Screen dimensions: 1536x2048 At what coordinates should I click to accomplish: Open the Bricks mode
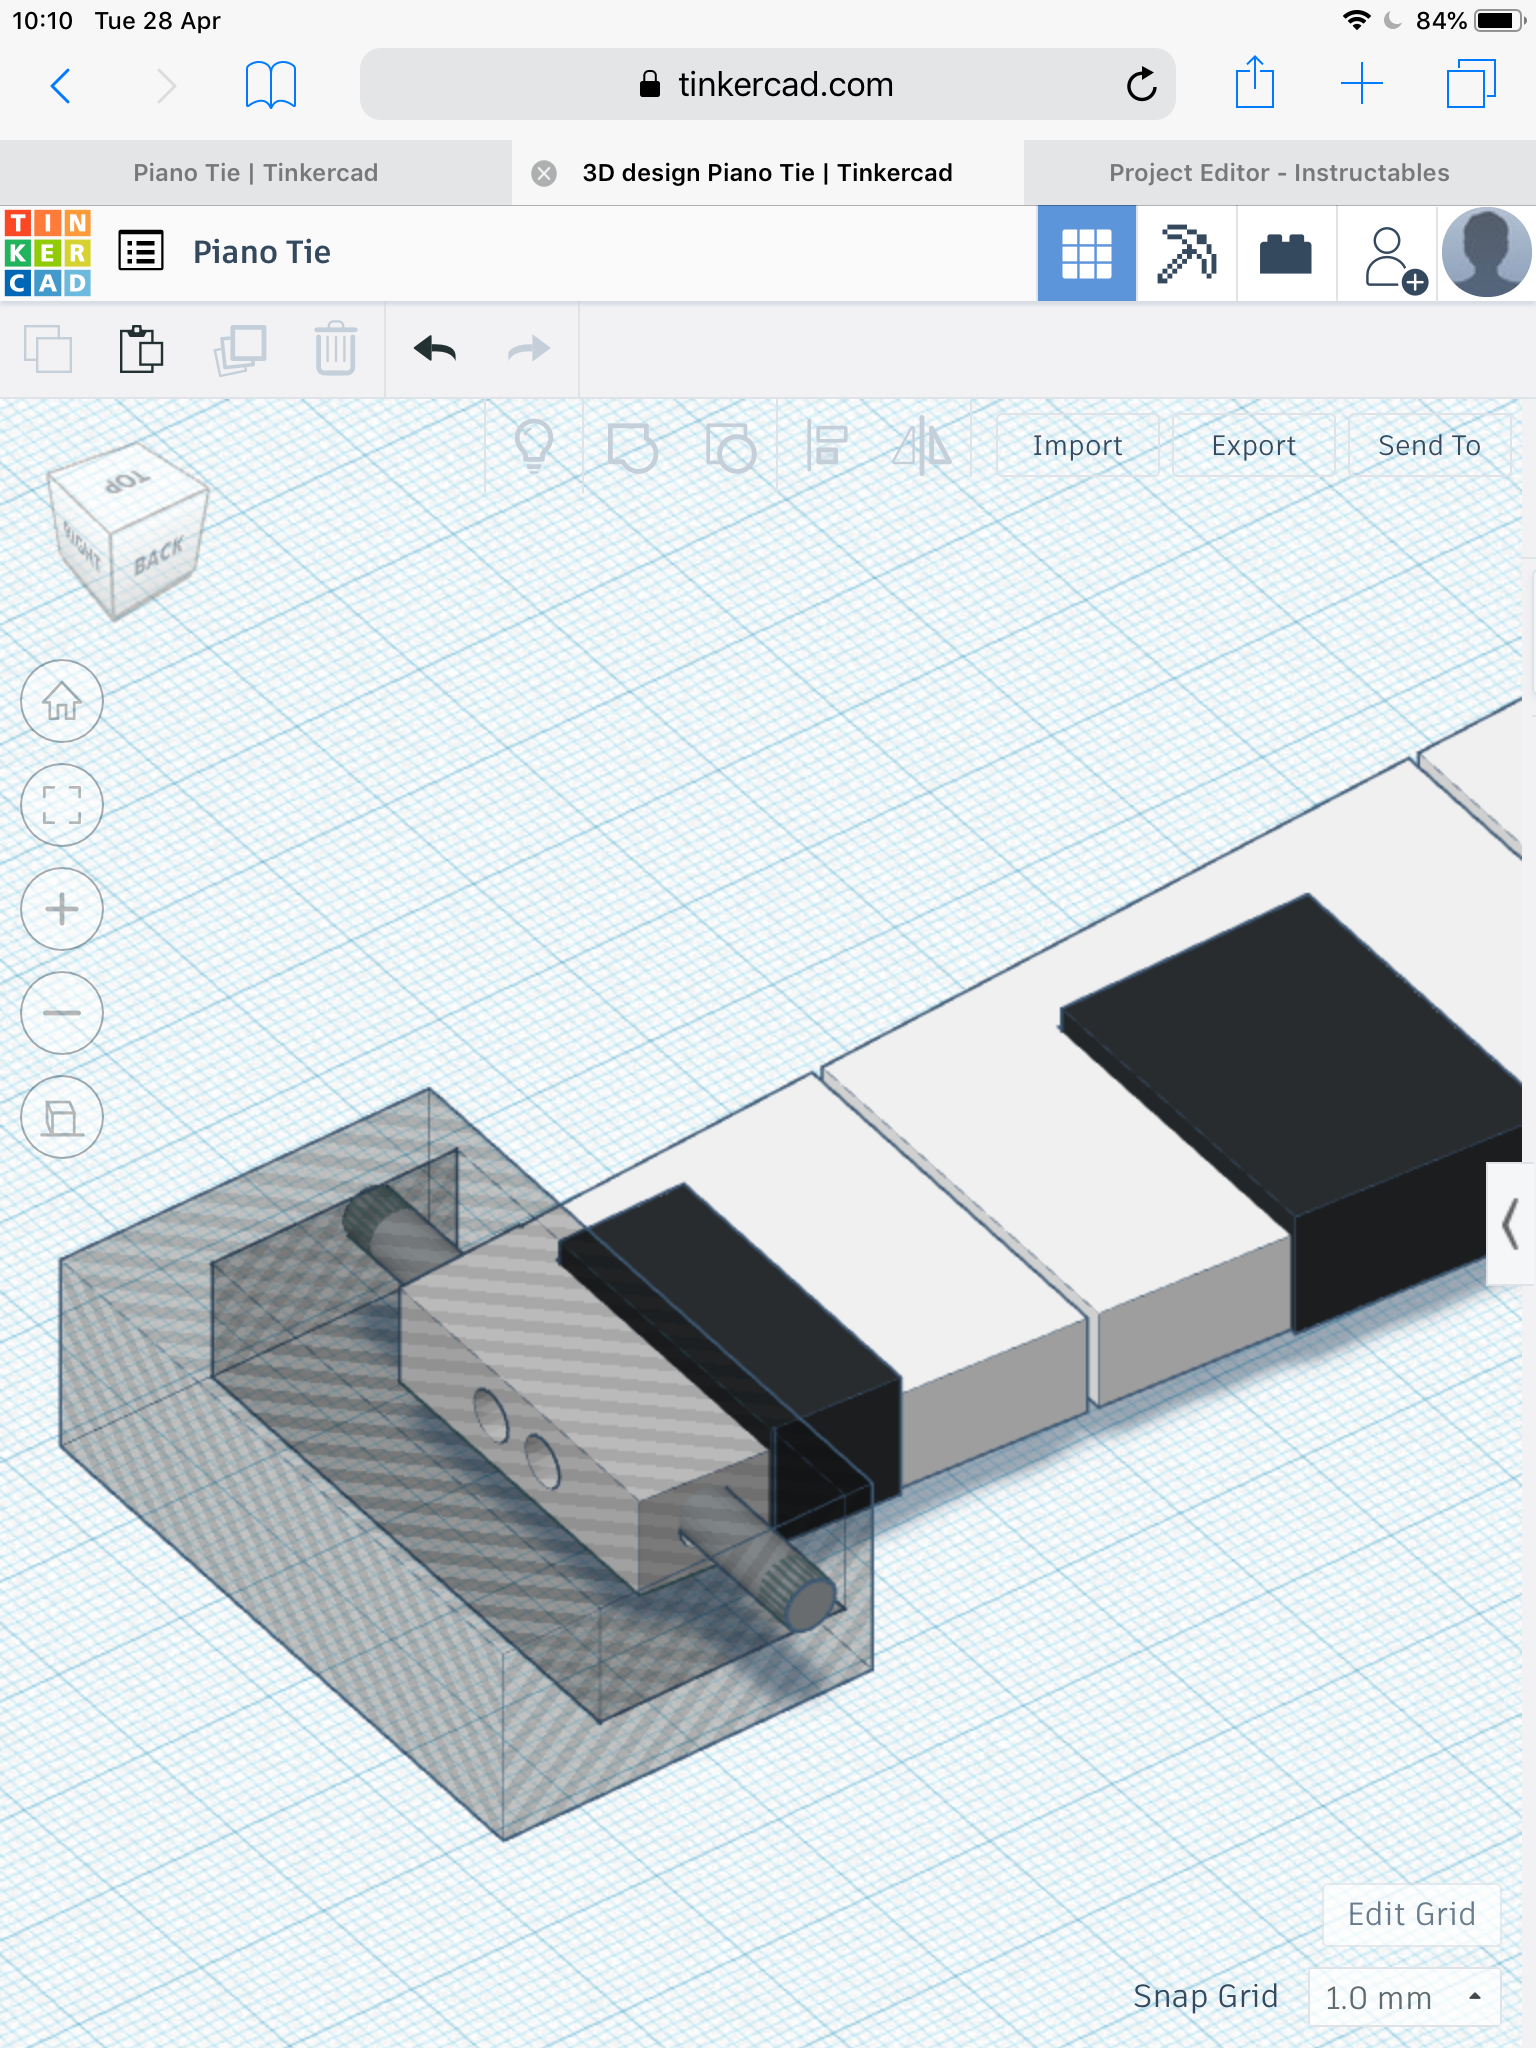pyautogui.click(x=1286, y=253)
